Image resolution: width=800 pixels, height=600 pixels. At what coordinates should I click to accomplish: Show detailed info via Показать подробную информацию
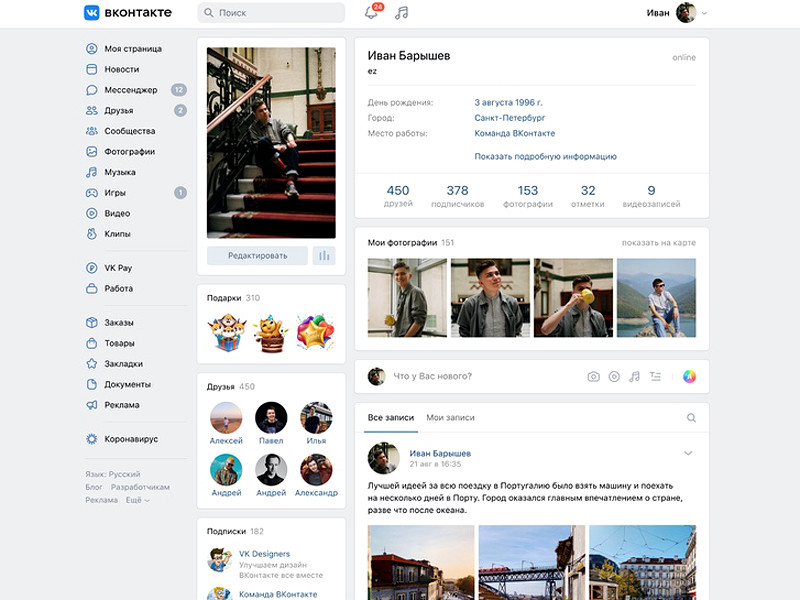tap(545, 156)
